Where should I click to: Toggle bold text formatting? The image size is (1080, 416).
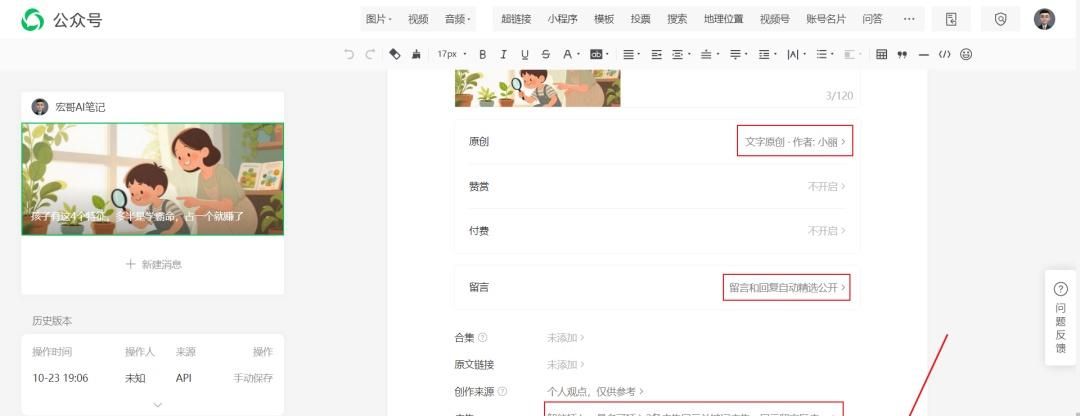coord(482,55)
